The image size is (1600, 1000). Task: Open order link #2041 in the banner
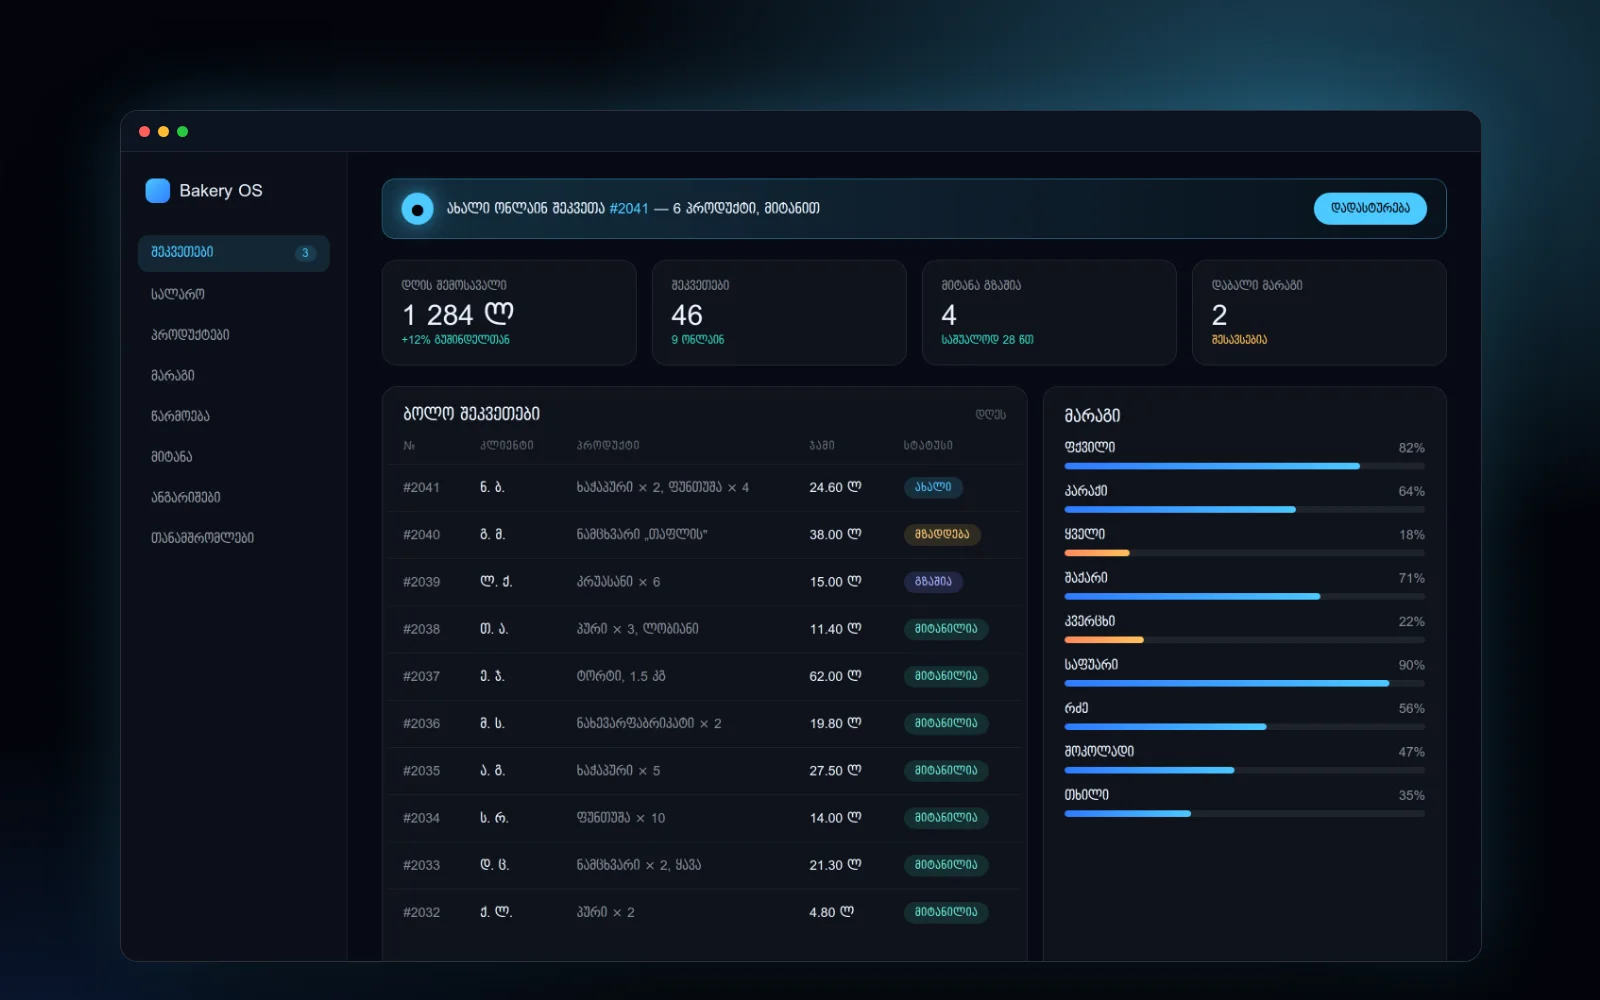[629, 208]
